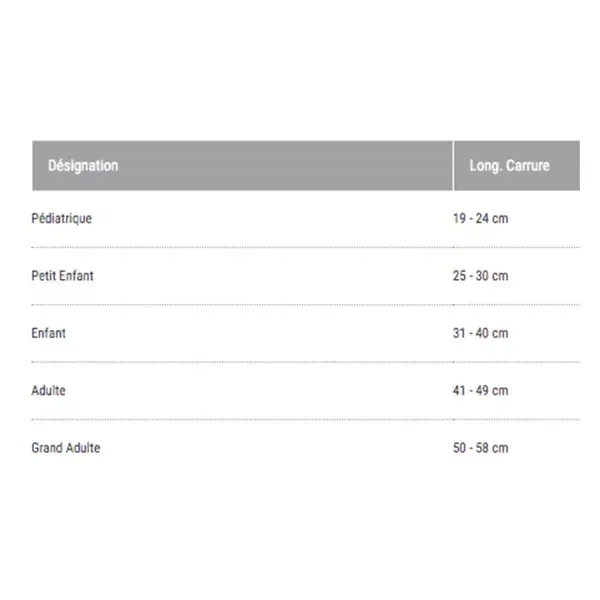Select the Pédiatrique row label
This screenshot has width=600, height=600.
pyautogui.click(x=62, y=218)
